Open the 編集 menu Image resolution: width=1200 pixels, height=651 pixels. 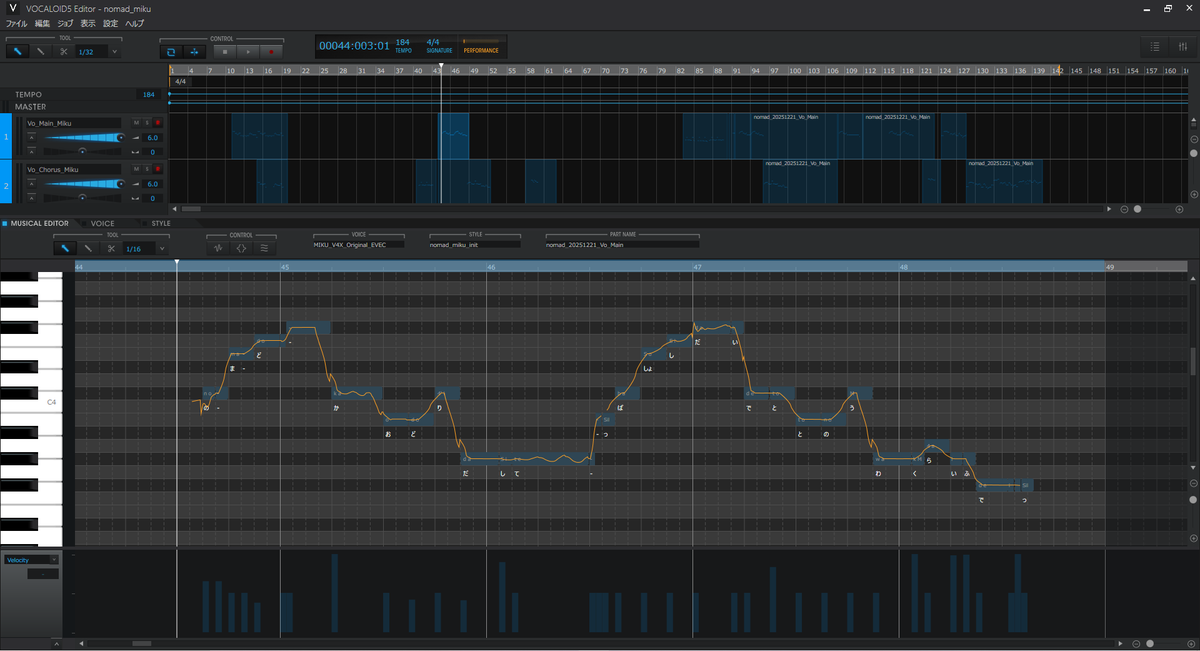click(42, 23)
